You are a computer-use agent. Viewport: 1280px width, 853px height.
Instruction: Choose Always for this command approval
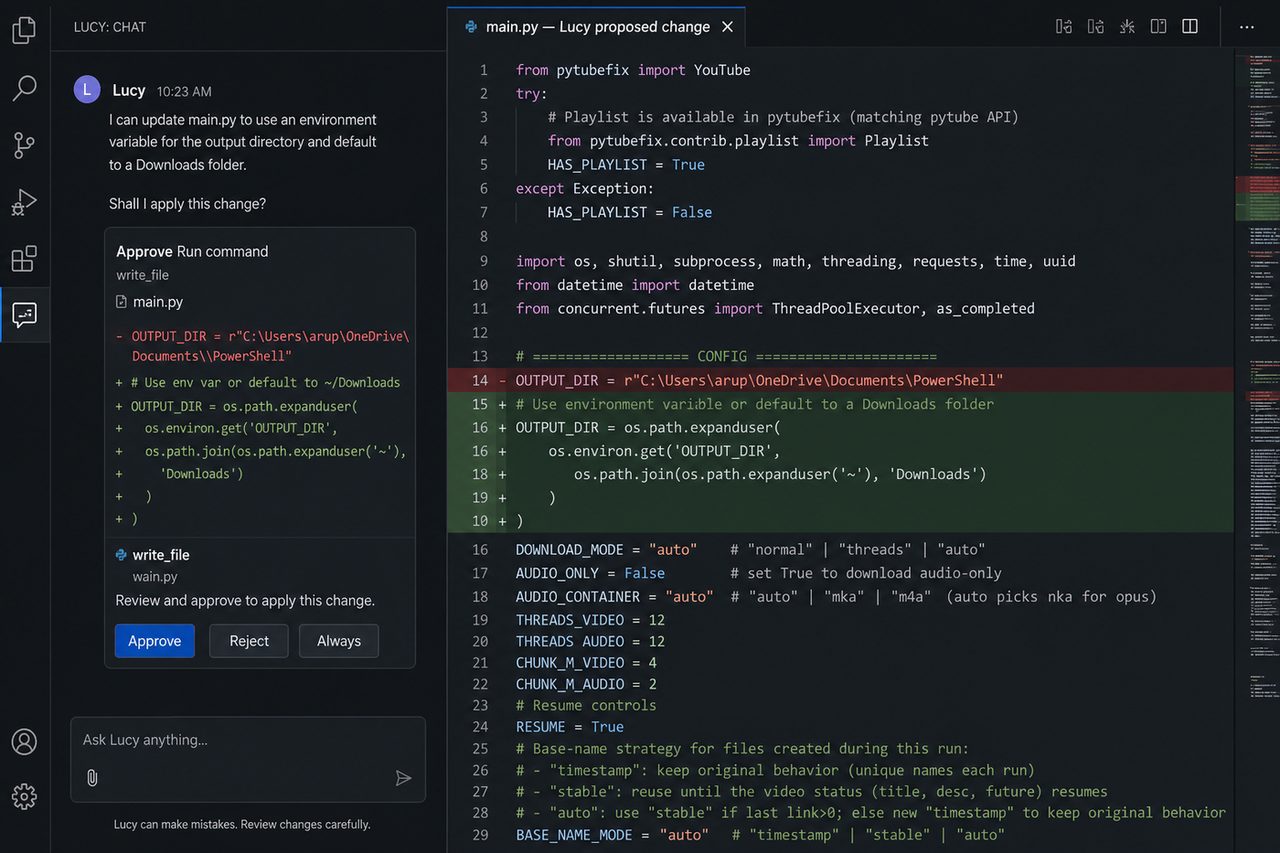pyautogui.click(x=339, y=641)
